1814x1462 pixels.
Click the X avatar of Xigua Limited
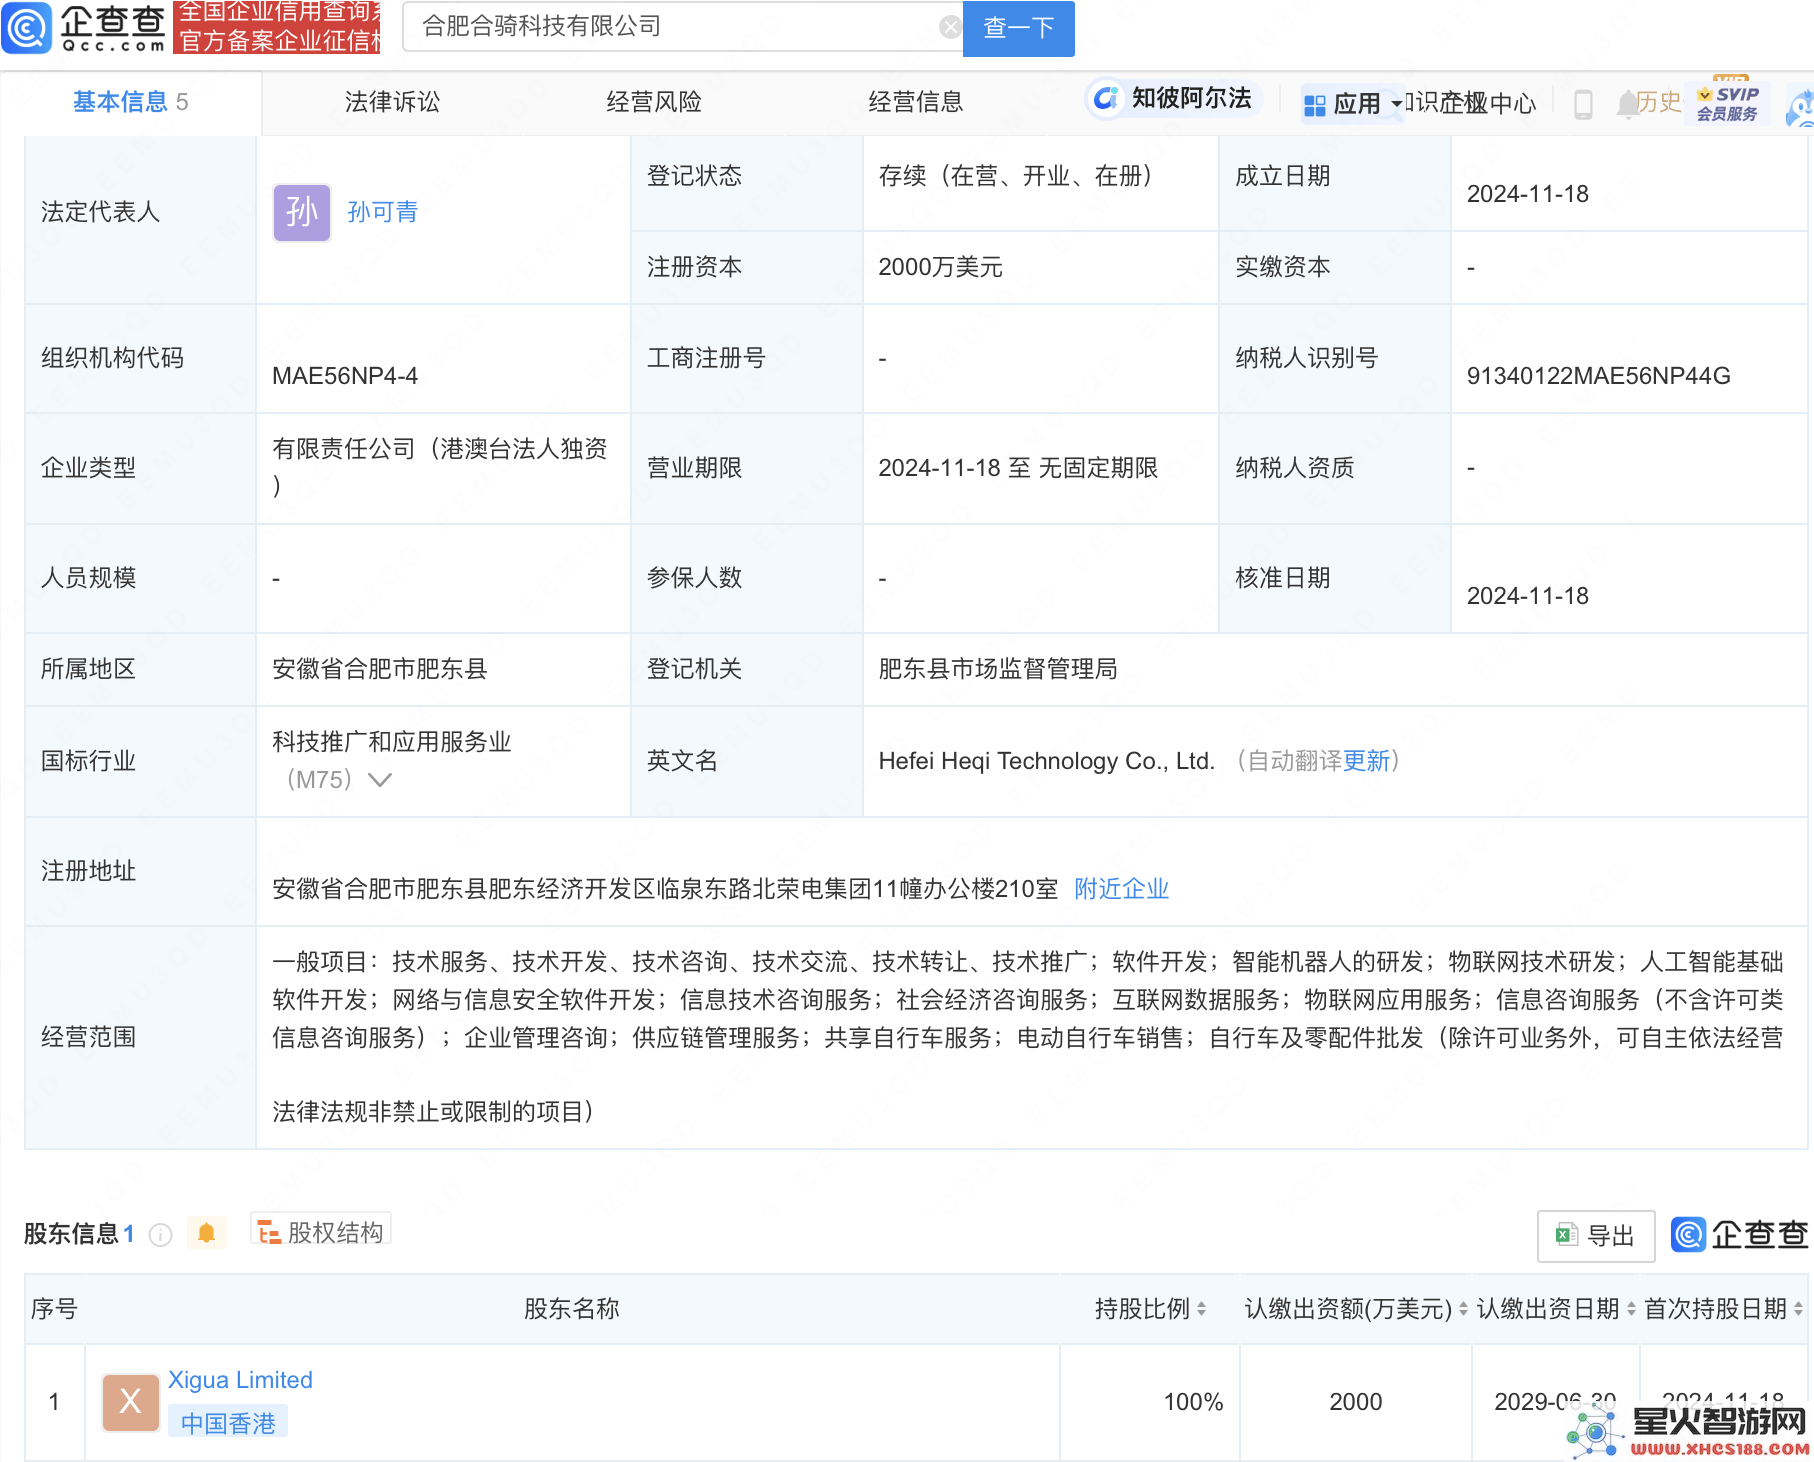(131, 1402)
